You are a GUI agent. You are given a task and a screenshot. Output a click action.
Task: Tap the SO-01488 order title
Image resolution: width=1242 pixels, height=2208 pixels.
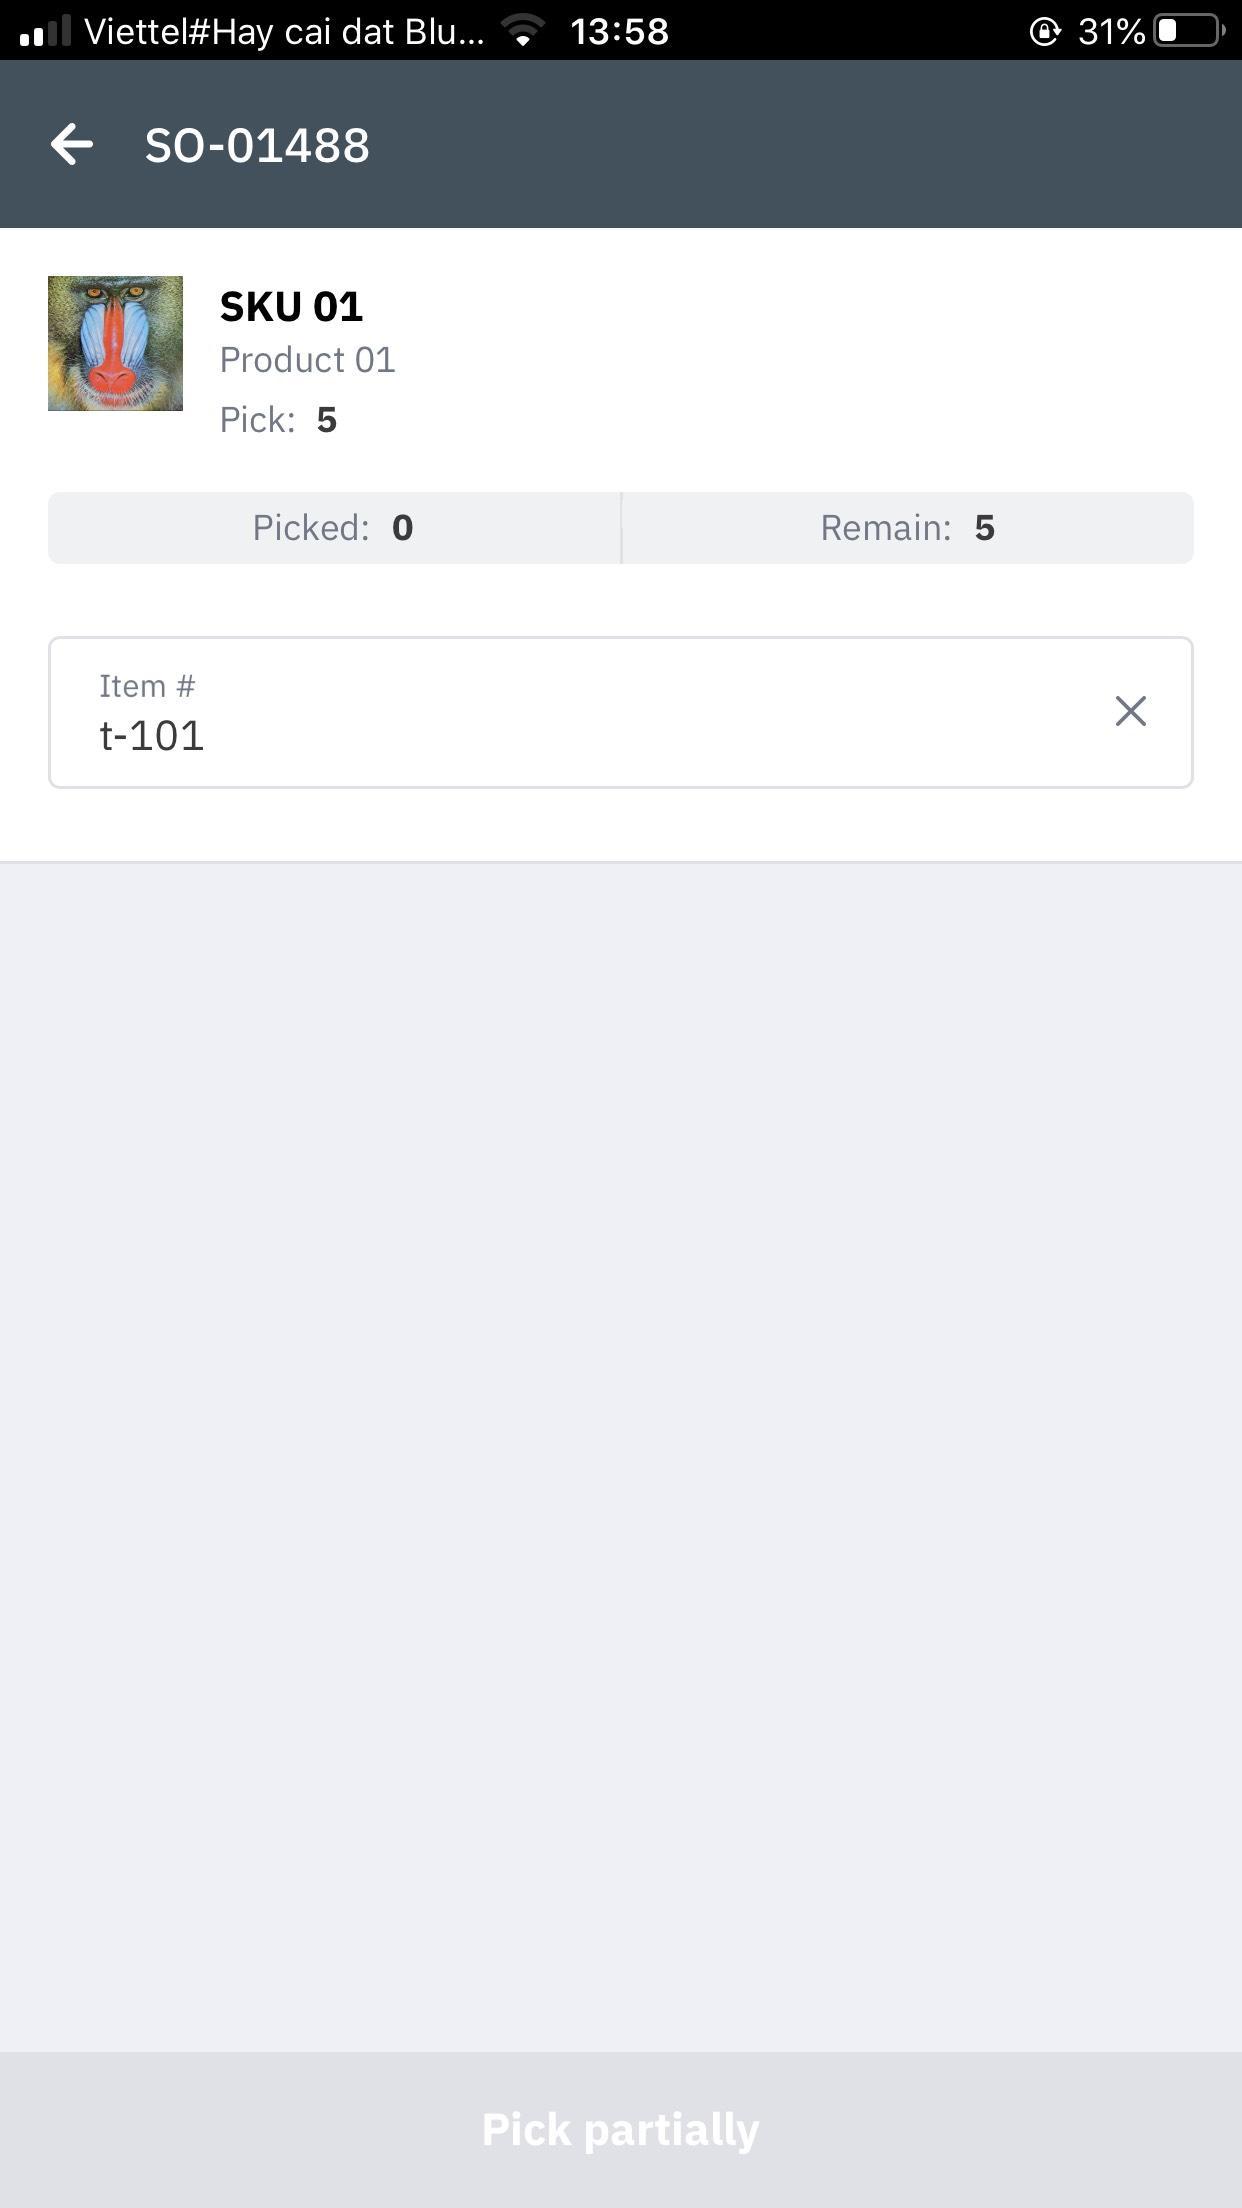pos(257,146)
